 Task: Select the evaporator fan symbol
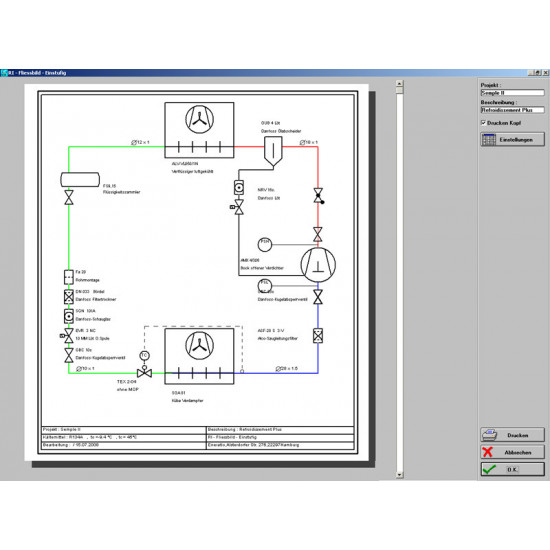click(199, 346)
